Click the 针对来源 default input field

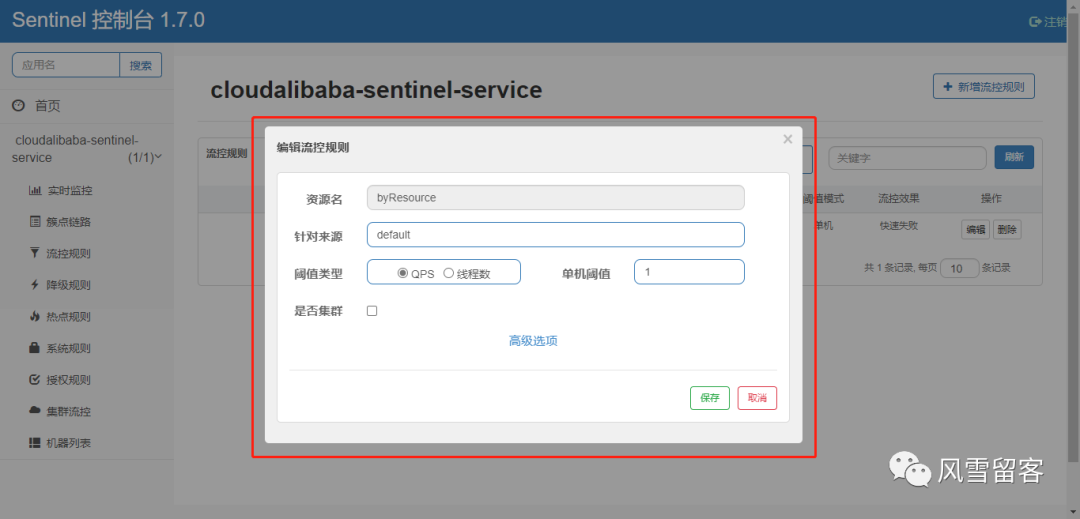pos(556,235)
